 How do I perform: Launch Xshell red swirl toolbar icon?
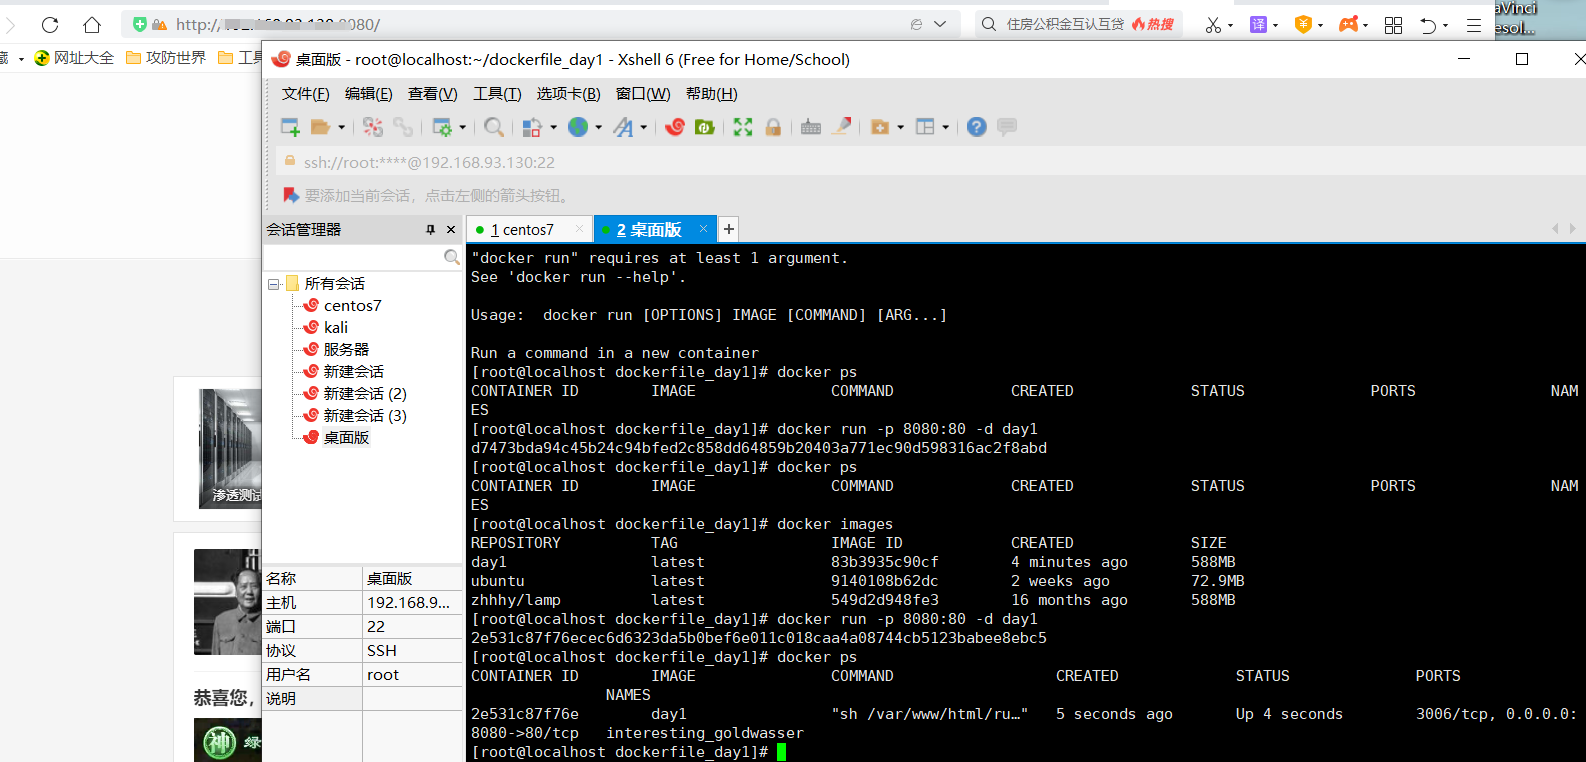tap(675, 127)
